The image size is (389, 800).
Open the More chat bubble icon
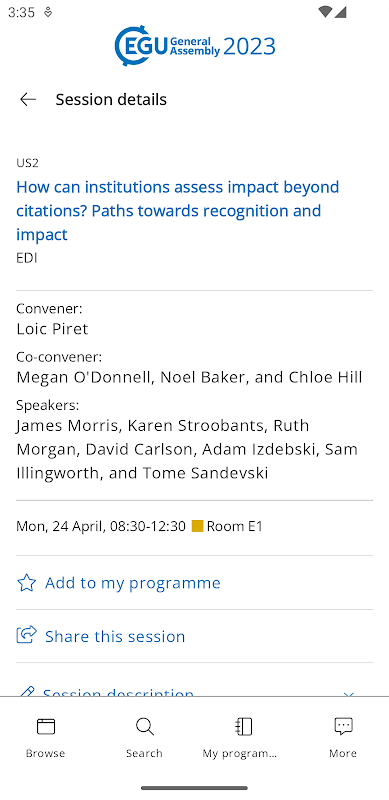[343, 726]
